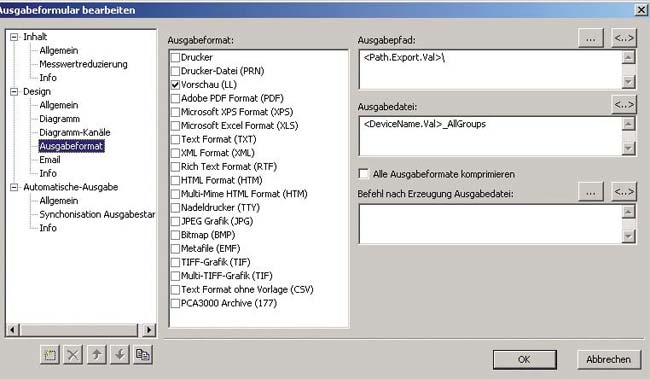Check Rich Text Format (RTF)
The height and width of the screenshot is (379, 650).
point(175,167)
